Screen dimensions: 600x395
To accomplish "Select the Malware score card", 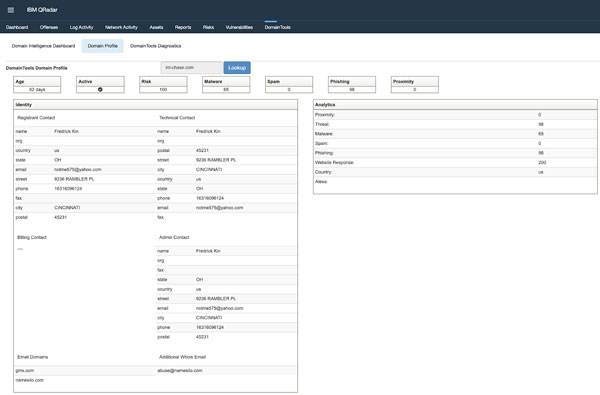I will tap(226, 85).
